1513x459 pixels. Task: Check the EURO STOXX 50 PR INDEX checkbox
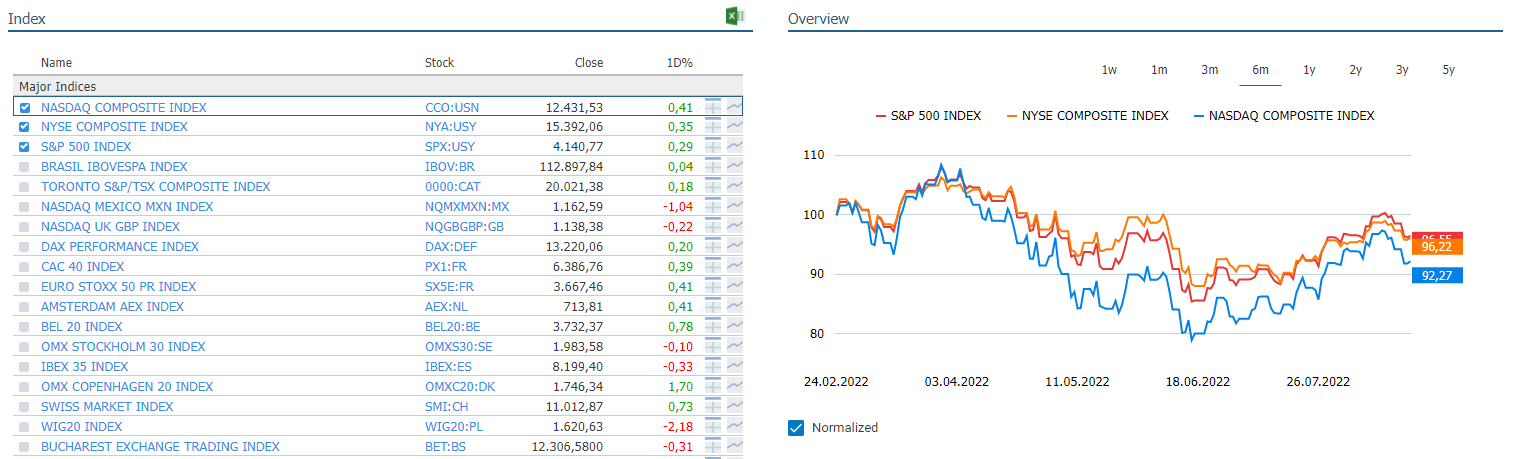25,287
